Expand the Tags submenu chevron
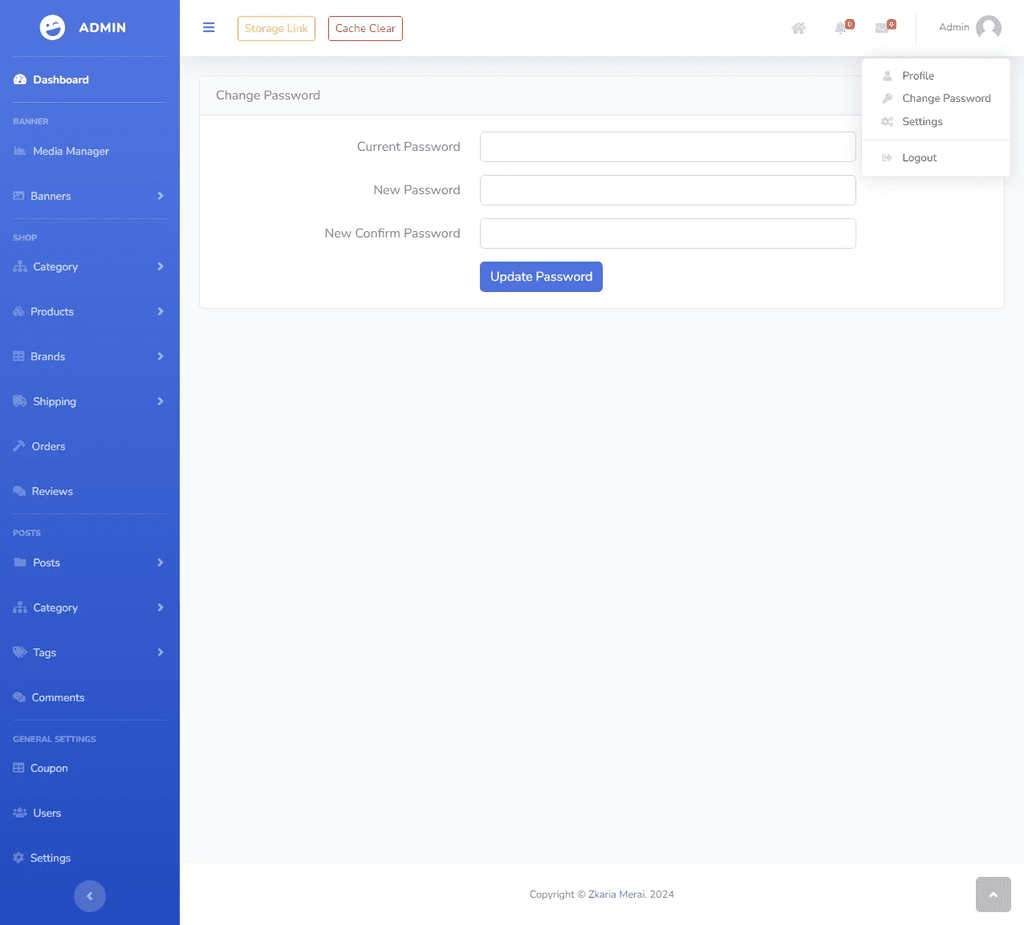 (160, 653)
